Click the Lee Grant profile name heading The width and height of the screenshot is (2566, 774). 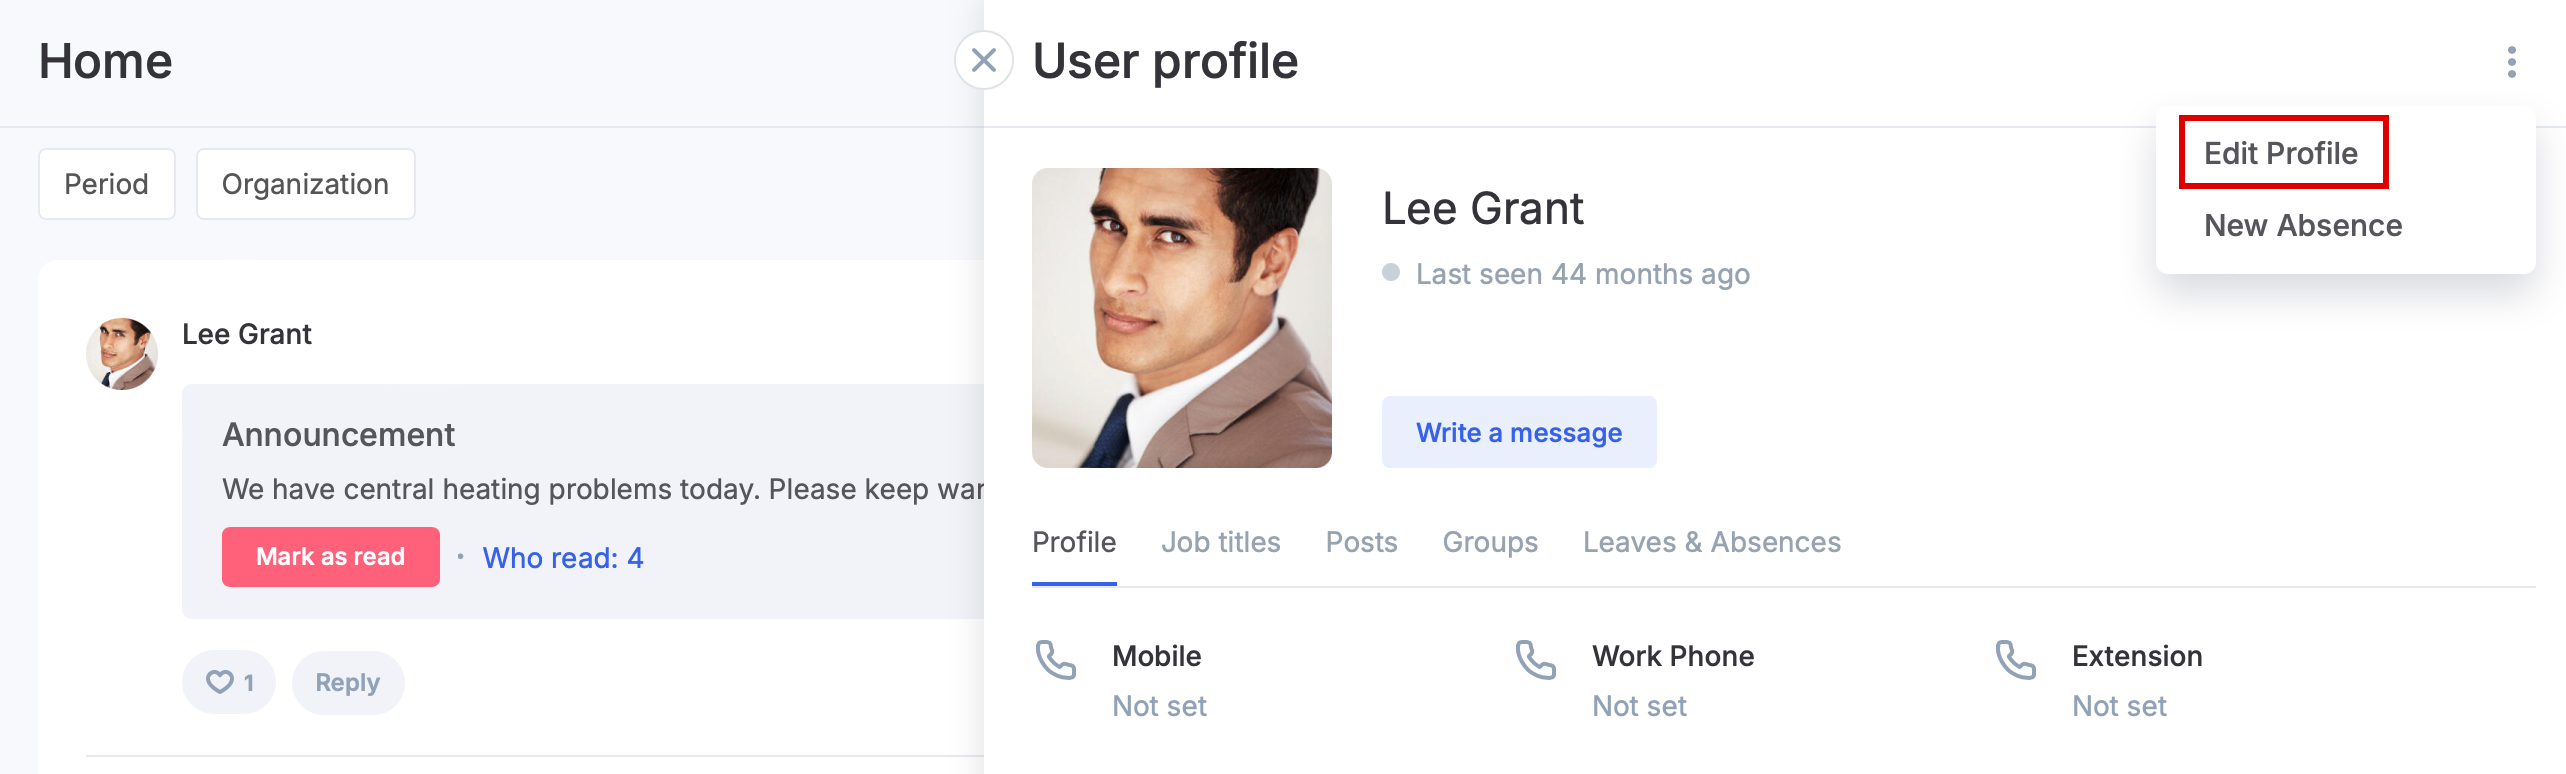pos(1483,209)
